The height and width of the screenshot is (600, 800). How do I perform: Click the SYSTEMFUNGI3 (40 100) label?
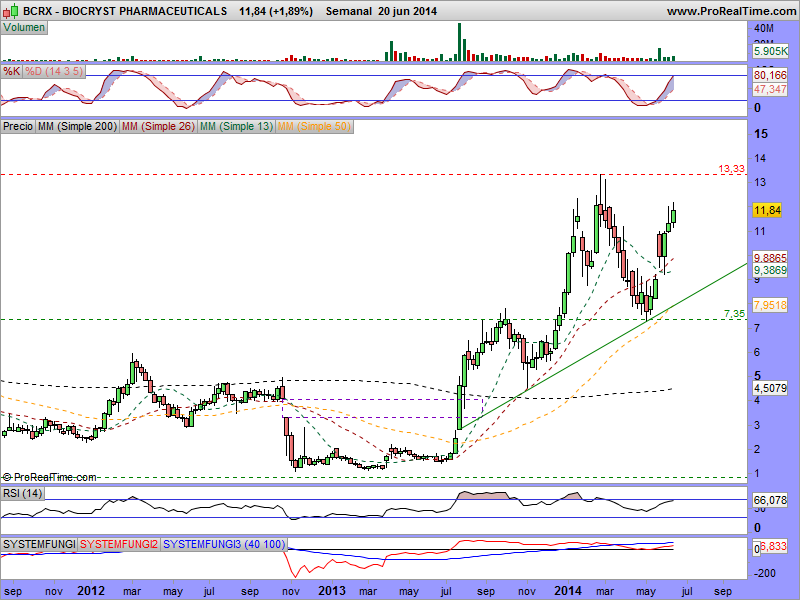(224, 544)
